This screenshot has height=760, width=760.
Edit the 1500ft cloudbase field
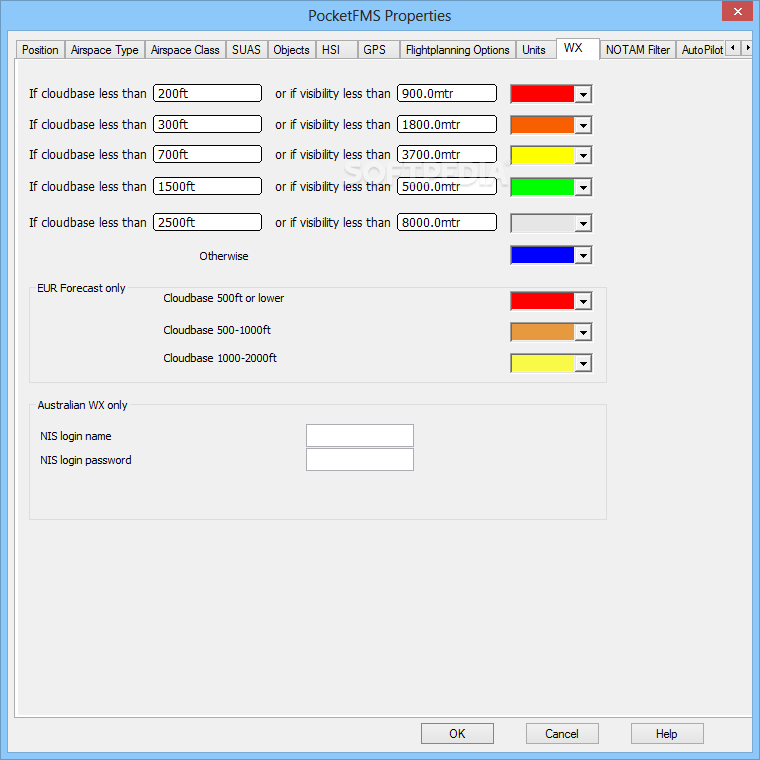pos(207,186)
